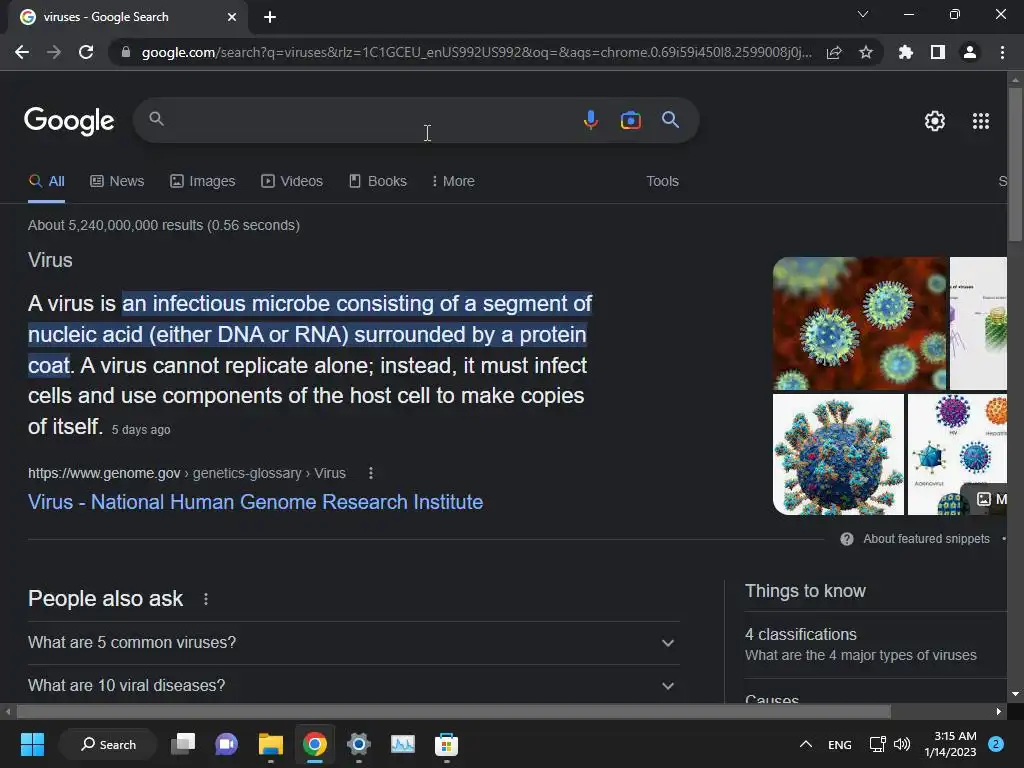Click the browser forward arrow
The image size is (1024, 768).
pyautogui.click(x=54, y=52)
